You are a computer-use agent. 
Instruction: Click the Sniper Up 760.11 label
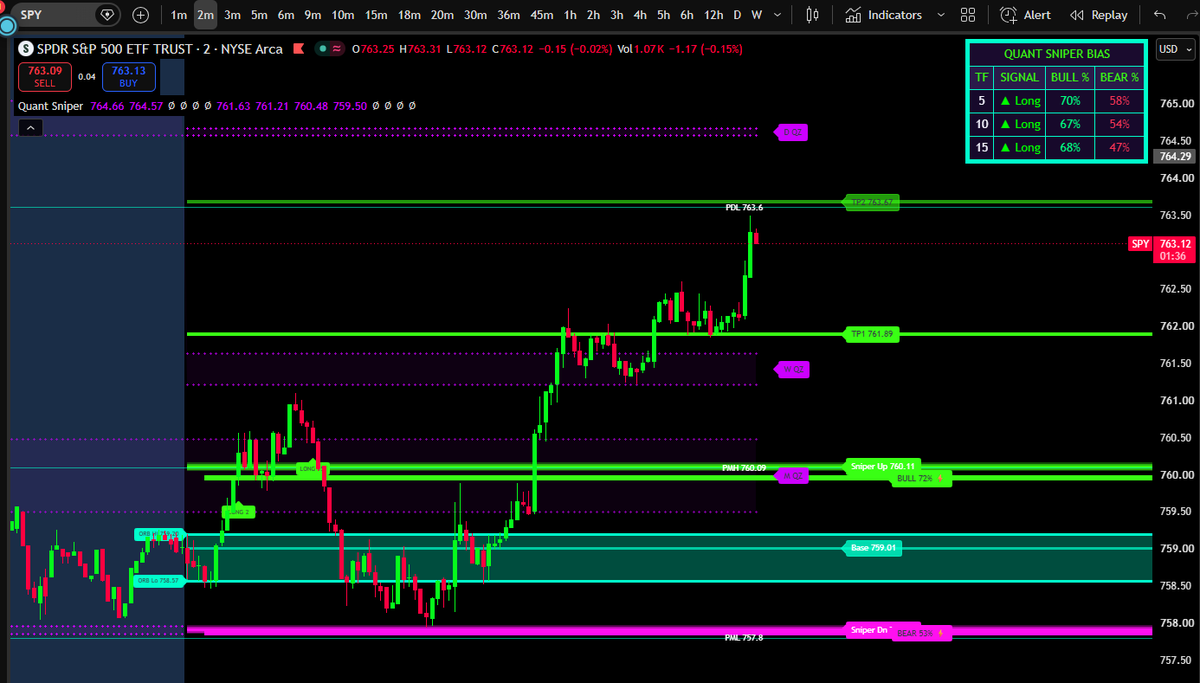click(883, 466)
